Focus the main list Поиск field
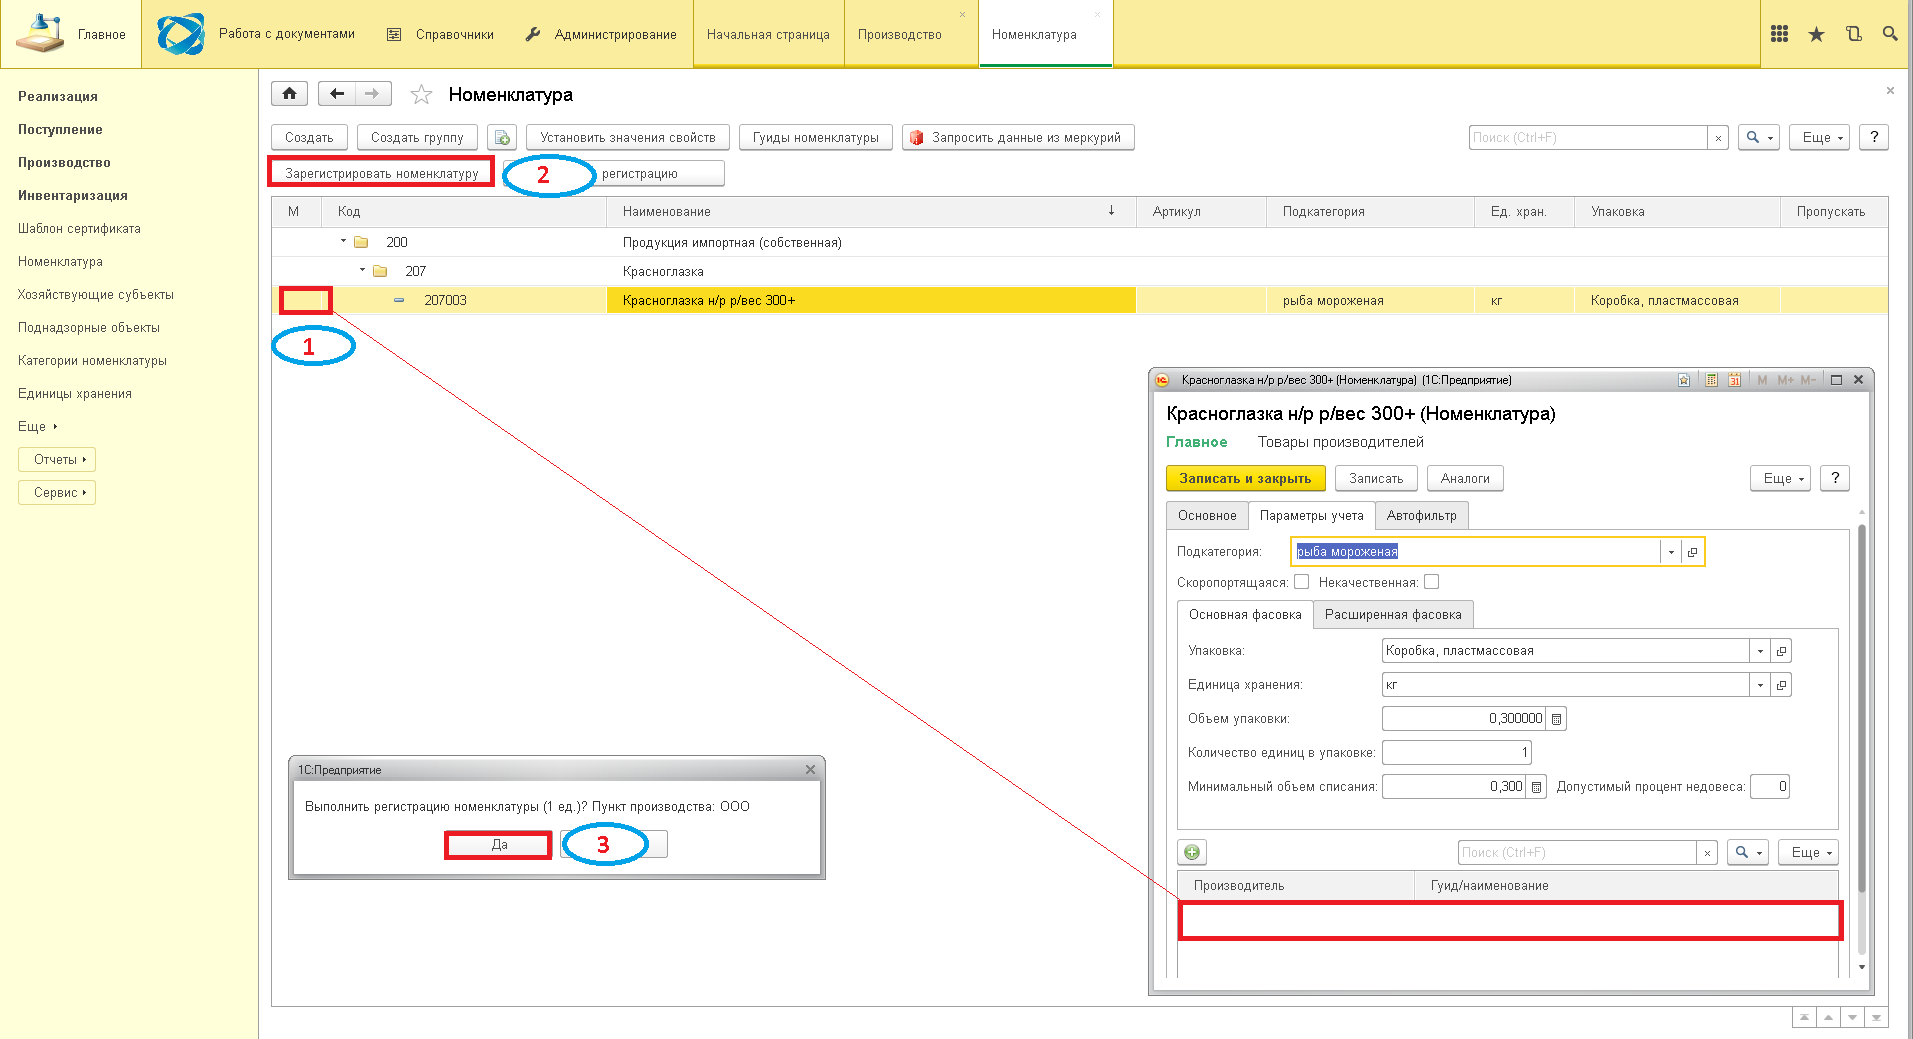 click(1588, 138)
